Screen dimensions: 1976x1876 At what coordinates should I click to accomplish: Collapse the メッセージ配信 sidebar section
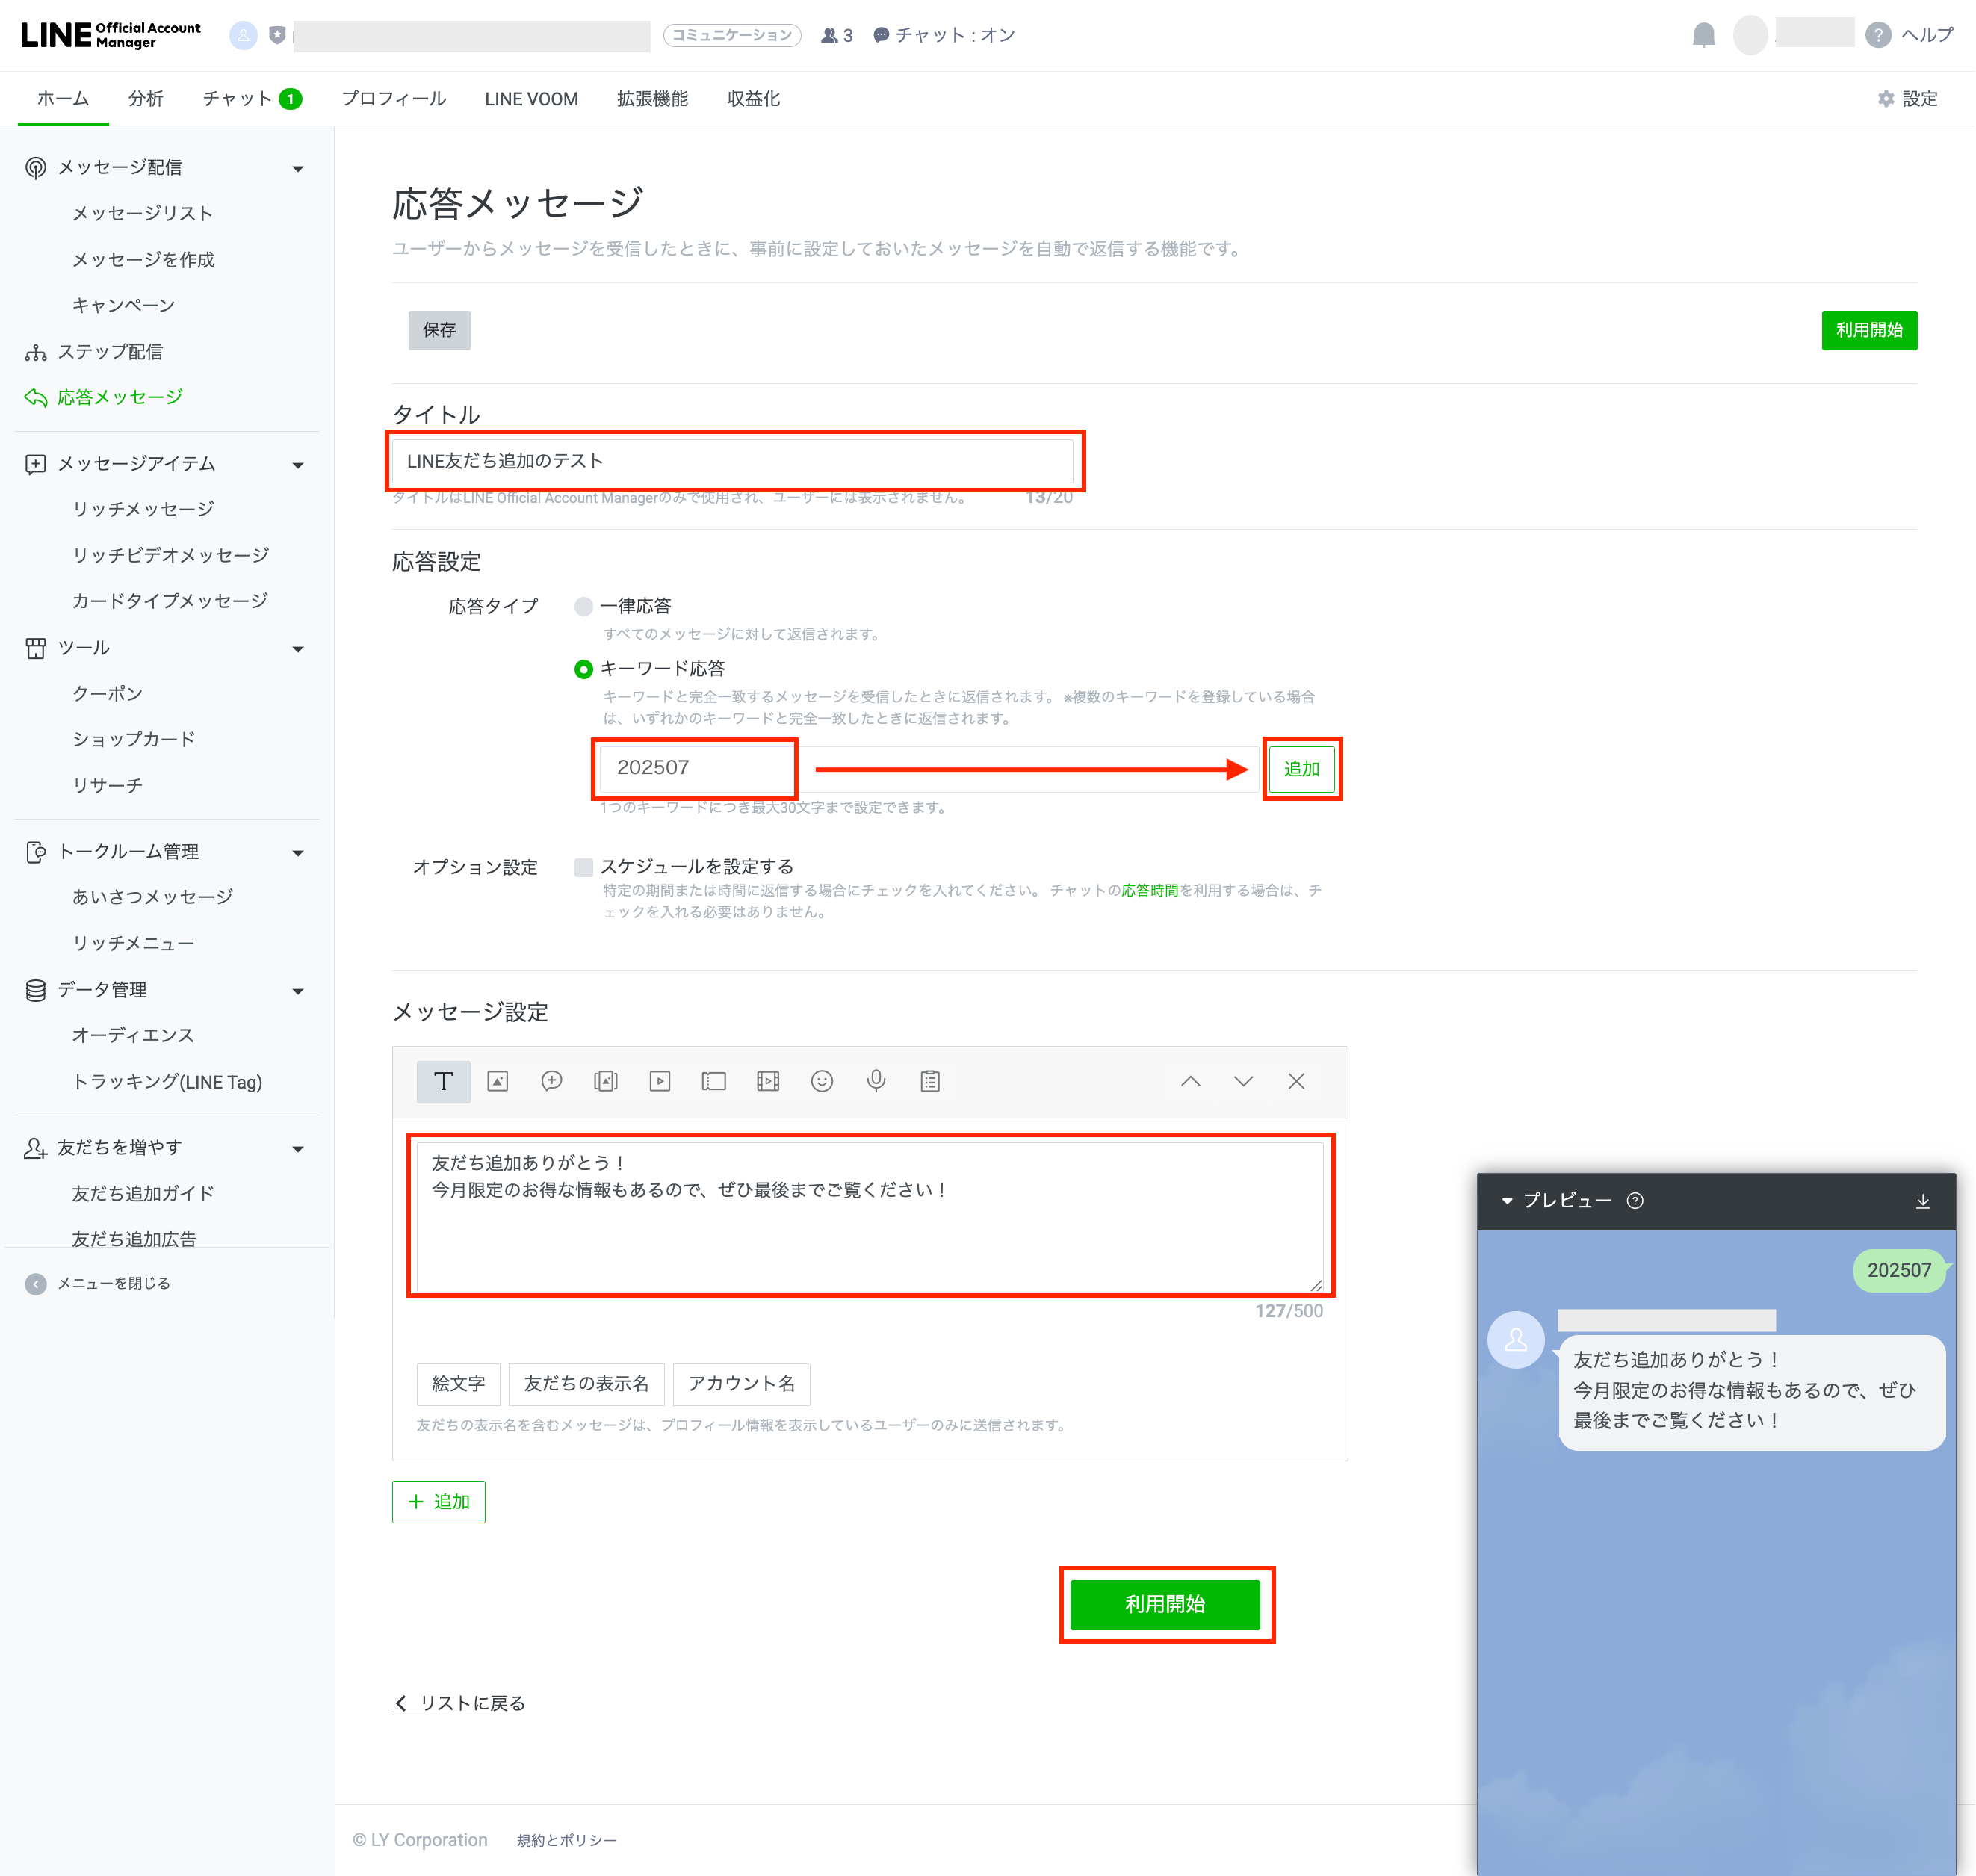[x=298, y=169]
